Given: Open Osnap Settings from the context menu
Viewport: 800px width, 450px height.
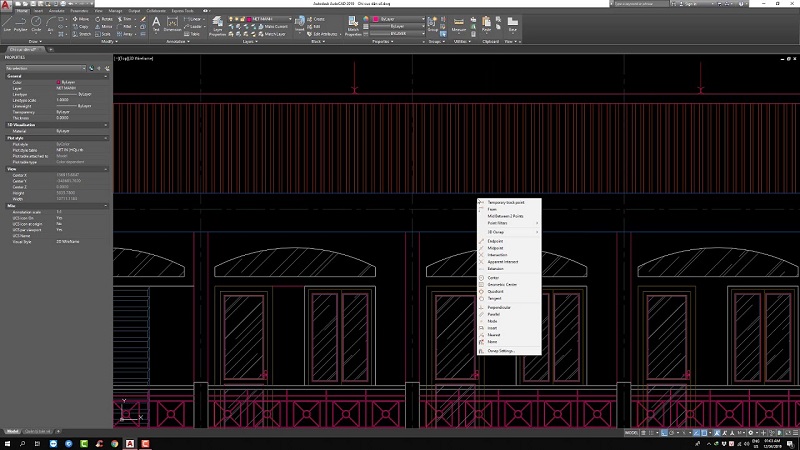Looking at the screenshot, I should [x=500, y=351].
